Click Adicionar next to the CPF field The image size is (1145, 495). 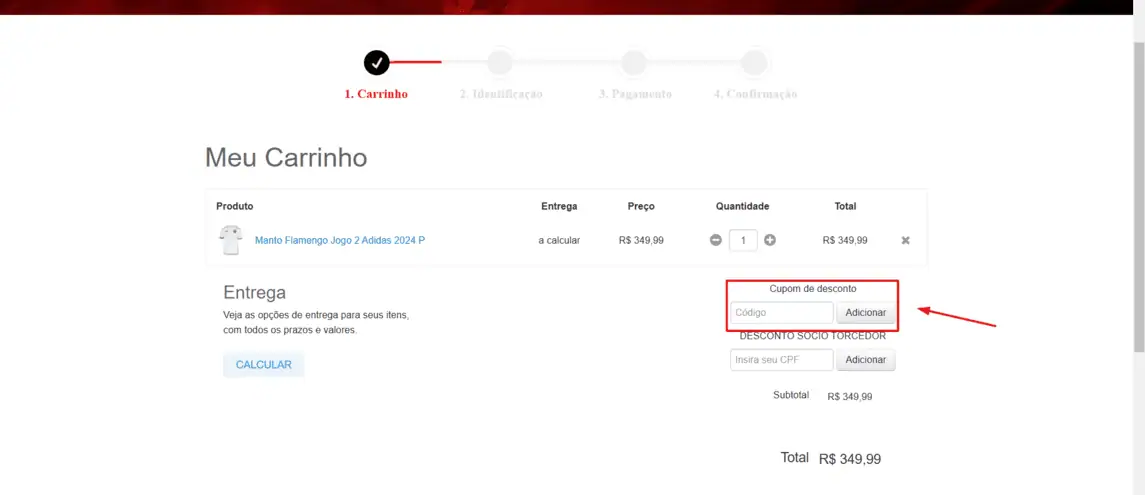(x=865, y=360)
